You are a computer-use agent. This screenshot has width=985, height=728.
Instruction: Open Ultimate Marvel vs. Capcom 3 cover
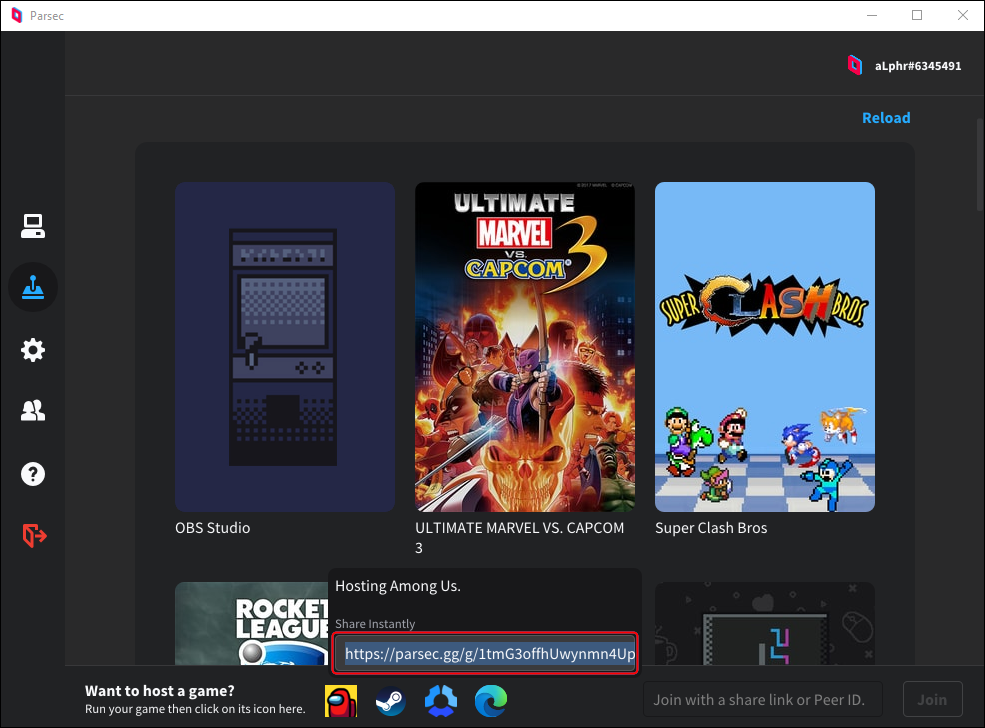click(525, 346)
